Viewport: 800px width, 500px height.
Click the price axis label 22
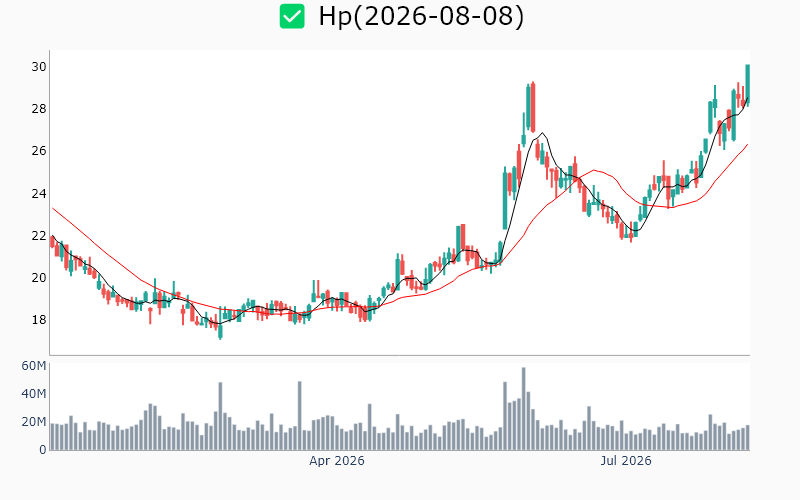pos(39,236)
